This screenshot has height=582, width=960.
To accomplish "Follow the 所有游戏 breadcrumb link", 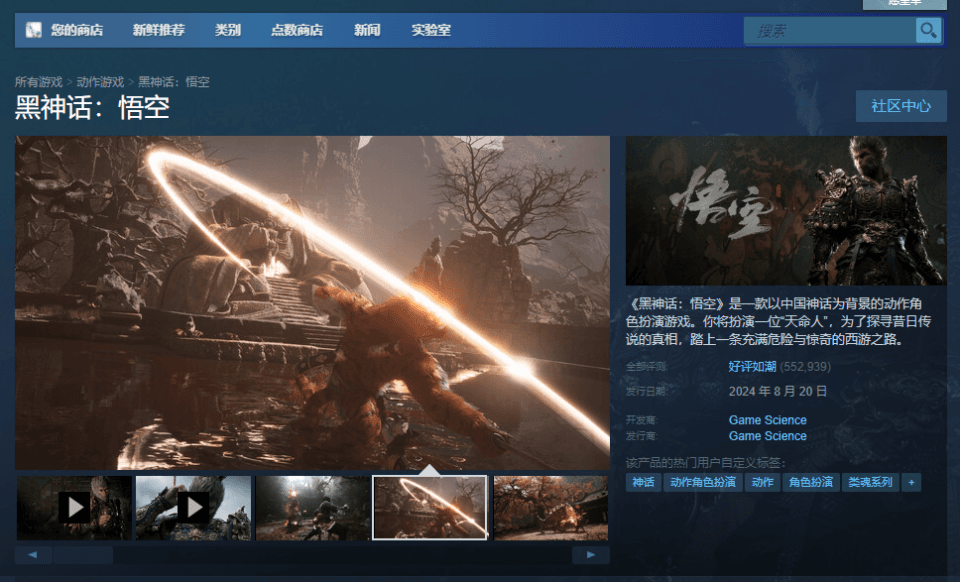I will tap(39, 82).
